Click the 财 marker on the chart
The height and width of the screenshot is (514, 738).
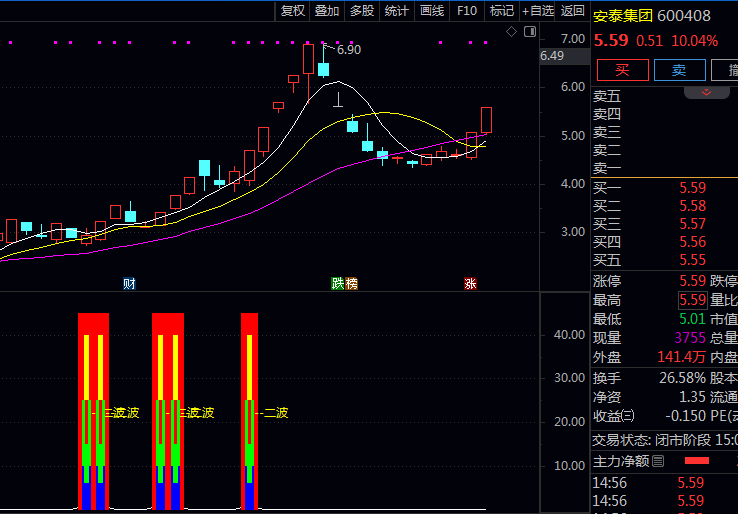pos(129,283)
